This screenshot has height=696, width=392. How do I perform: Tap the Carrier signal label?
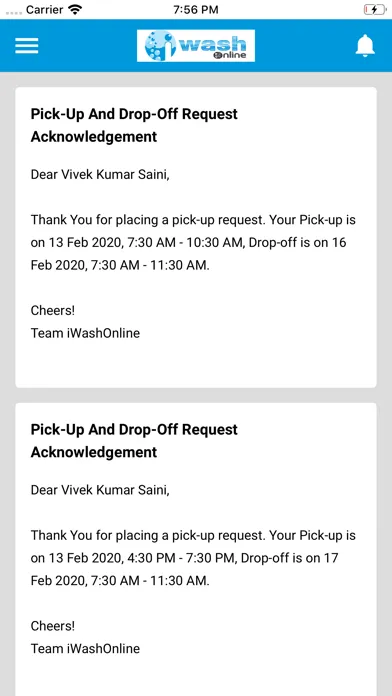pos(44,10)
